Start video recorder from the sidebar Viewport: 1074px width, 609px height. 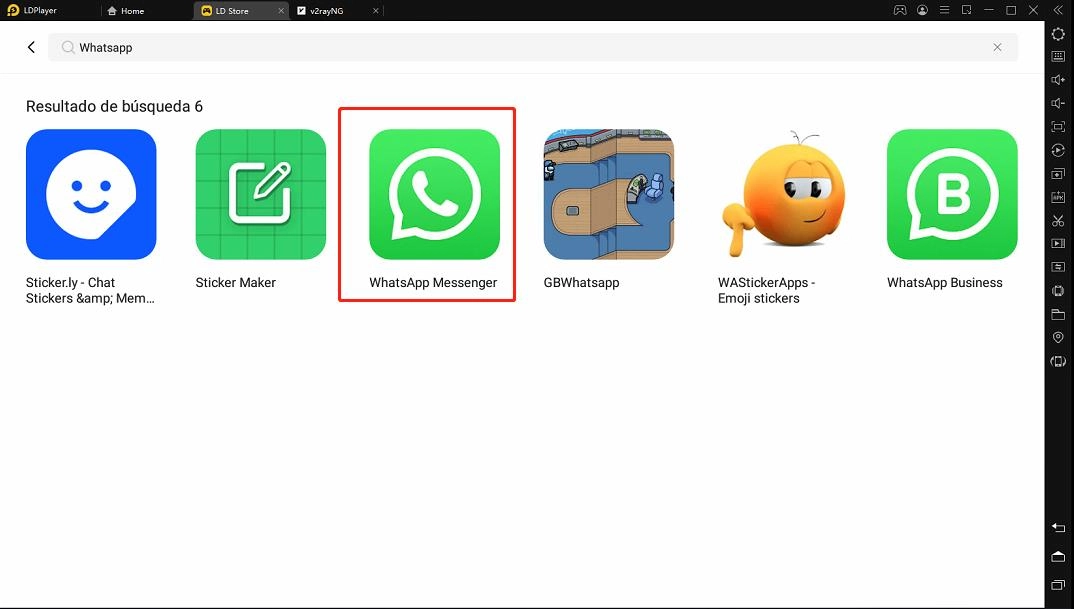click(1058, 243)
